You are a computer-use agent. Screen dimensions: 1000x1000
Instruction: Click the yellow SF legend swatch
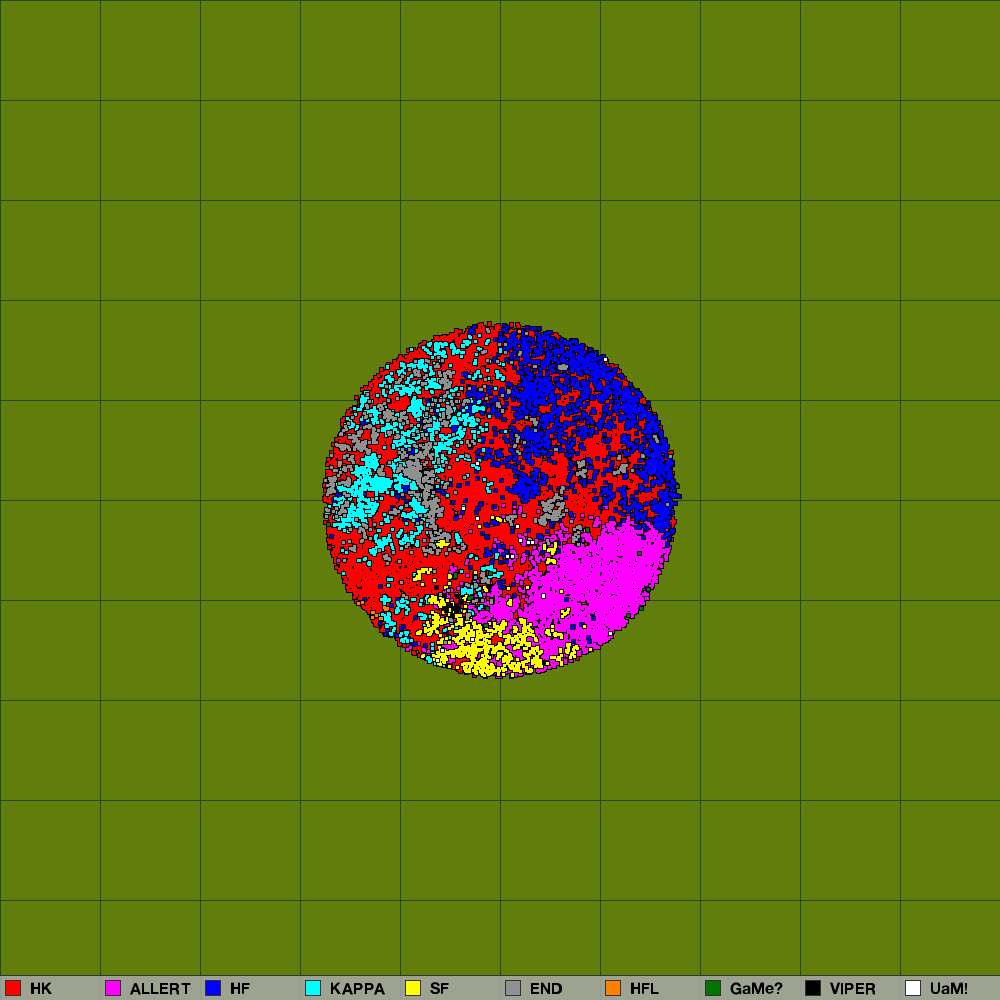point(413,988)
